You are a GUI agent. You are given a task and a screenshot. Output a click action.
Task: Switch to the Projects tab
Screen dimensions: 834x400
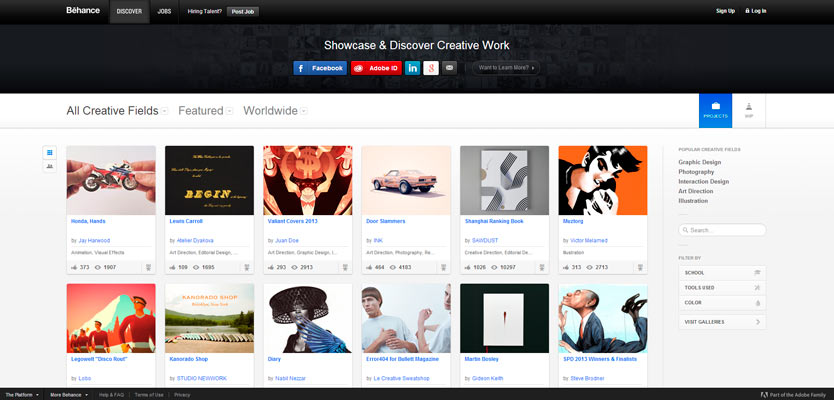(715, 111)
